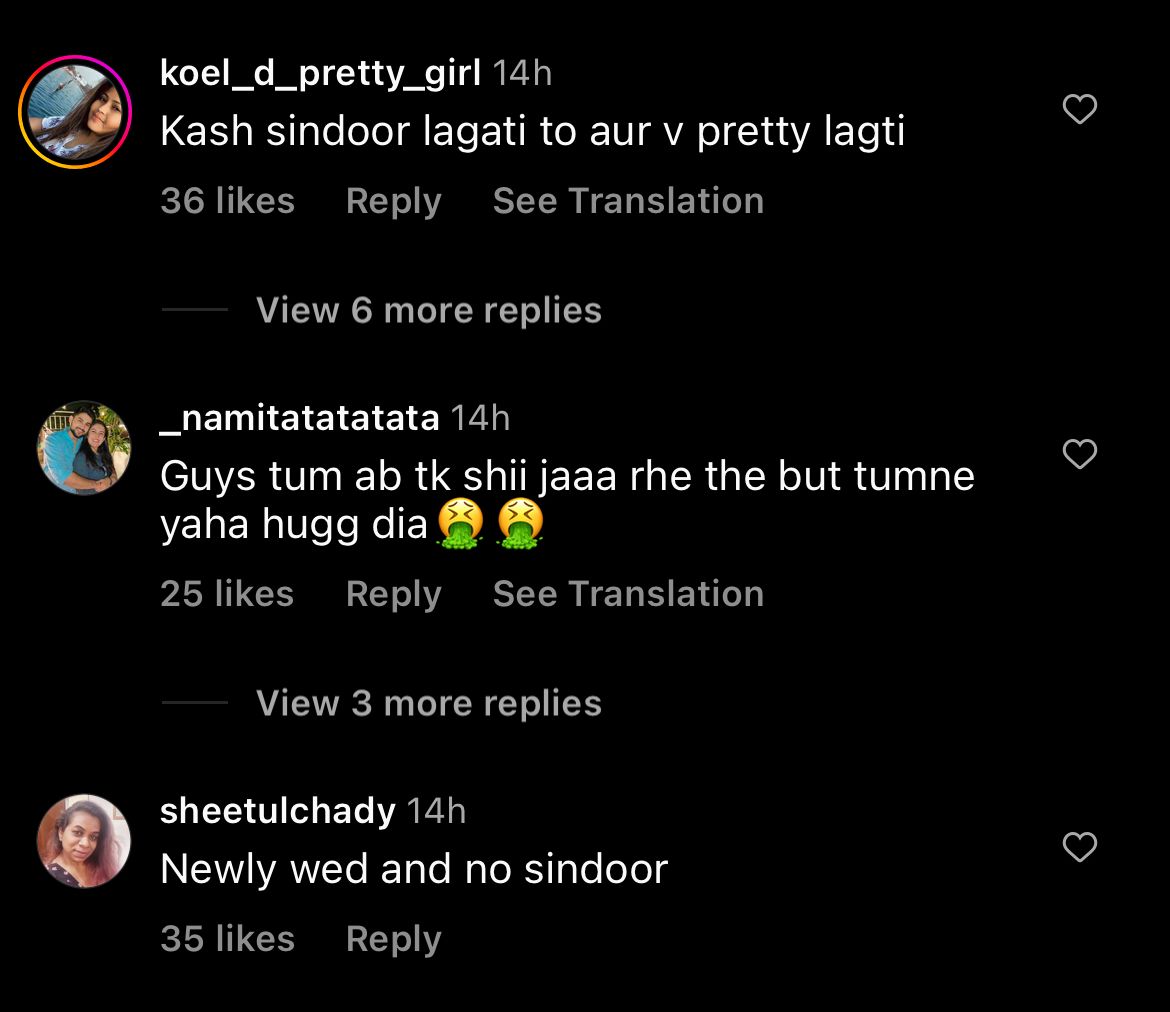
Task: Reply to koel_d_pretty_girl's comment
Action: click(x=393, y=201)
